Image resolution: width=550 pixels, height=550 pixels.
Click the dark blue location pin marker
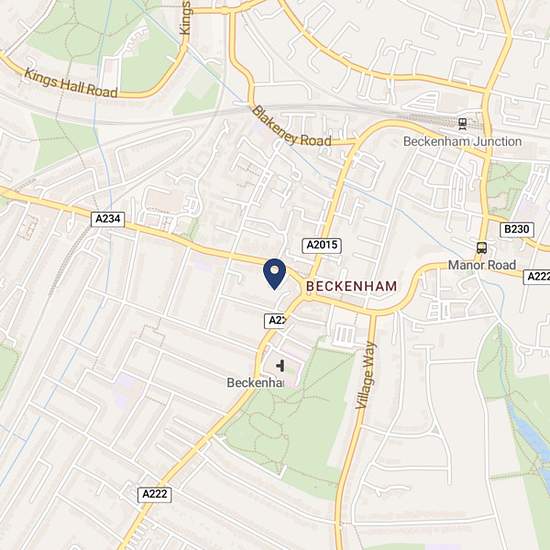[x=275, y=274]
